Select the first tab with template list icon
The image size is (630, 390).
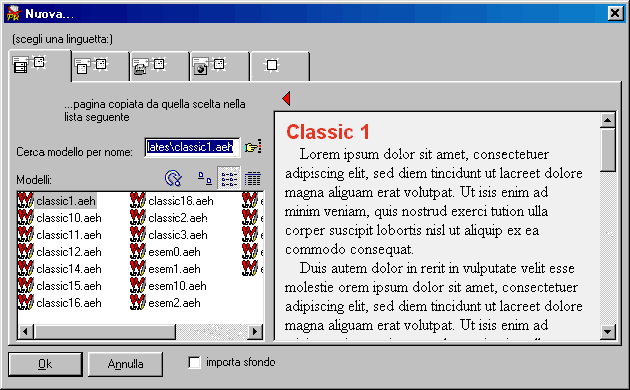click(x=40, y=65)
